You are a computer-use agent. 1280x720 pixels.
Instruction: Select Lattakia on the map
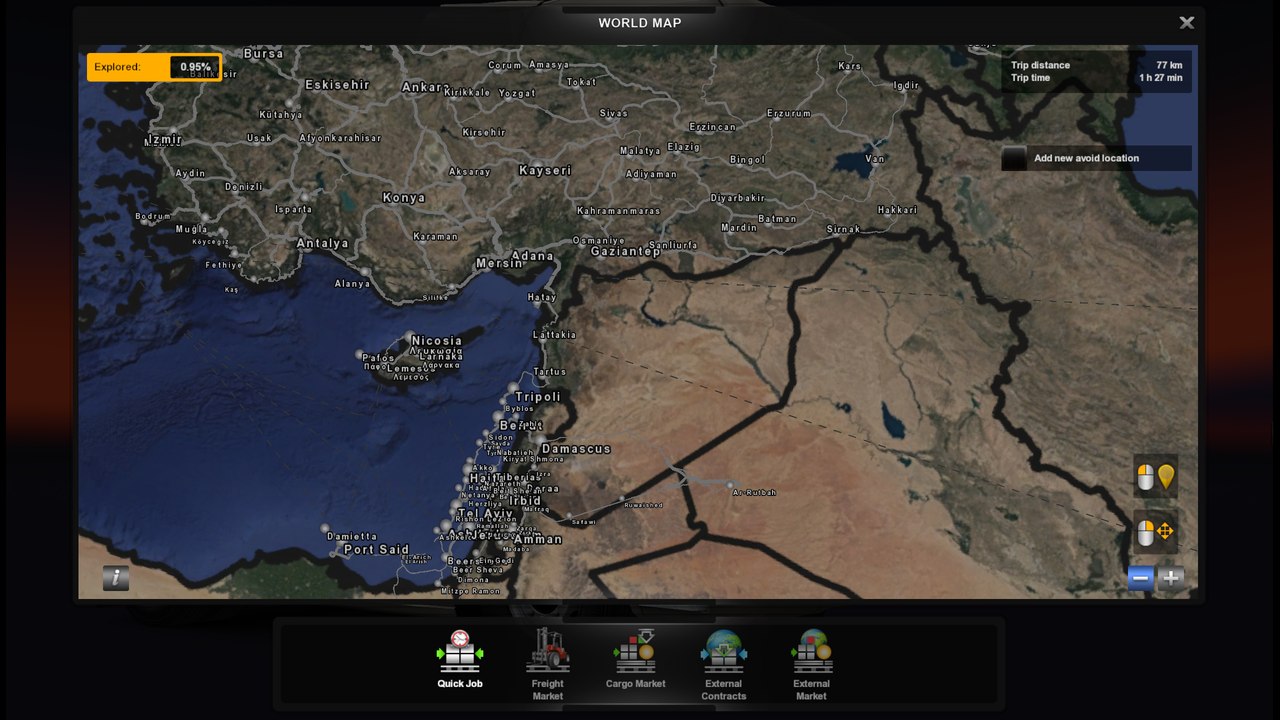(x=555, y=335)
